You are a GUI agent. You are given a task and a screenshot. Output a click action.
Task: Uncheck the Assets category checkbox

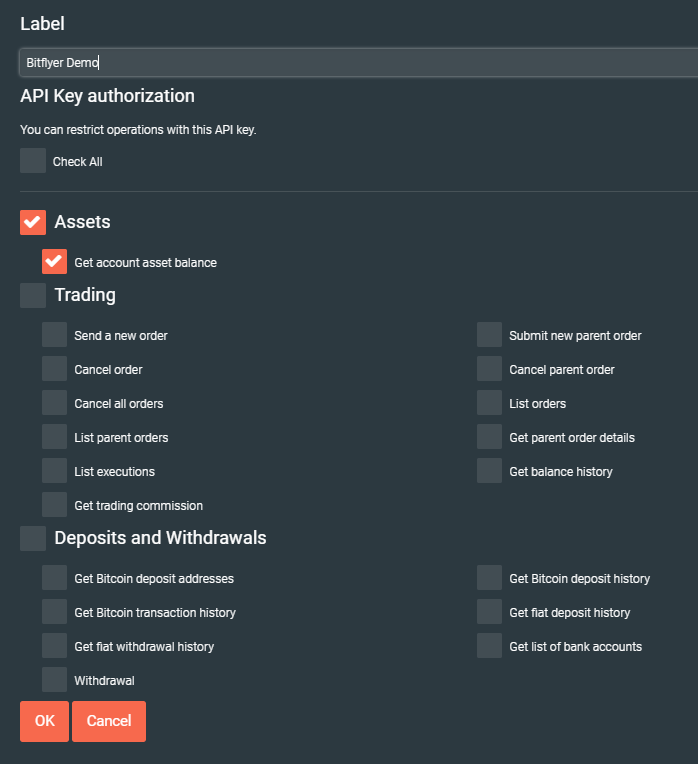click(x=33, y=222)
